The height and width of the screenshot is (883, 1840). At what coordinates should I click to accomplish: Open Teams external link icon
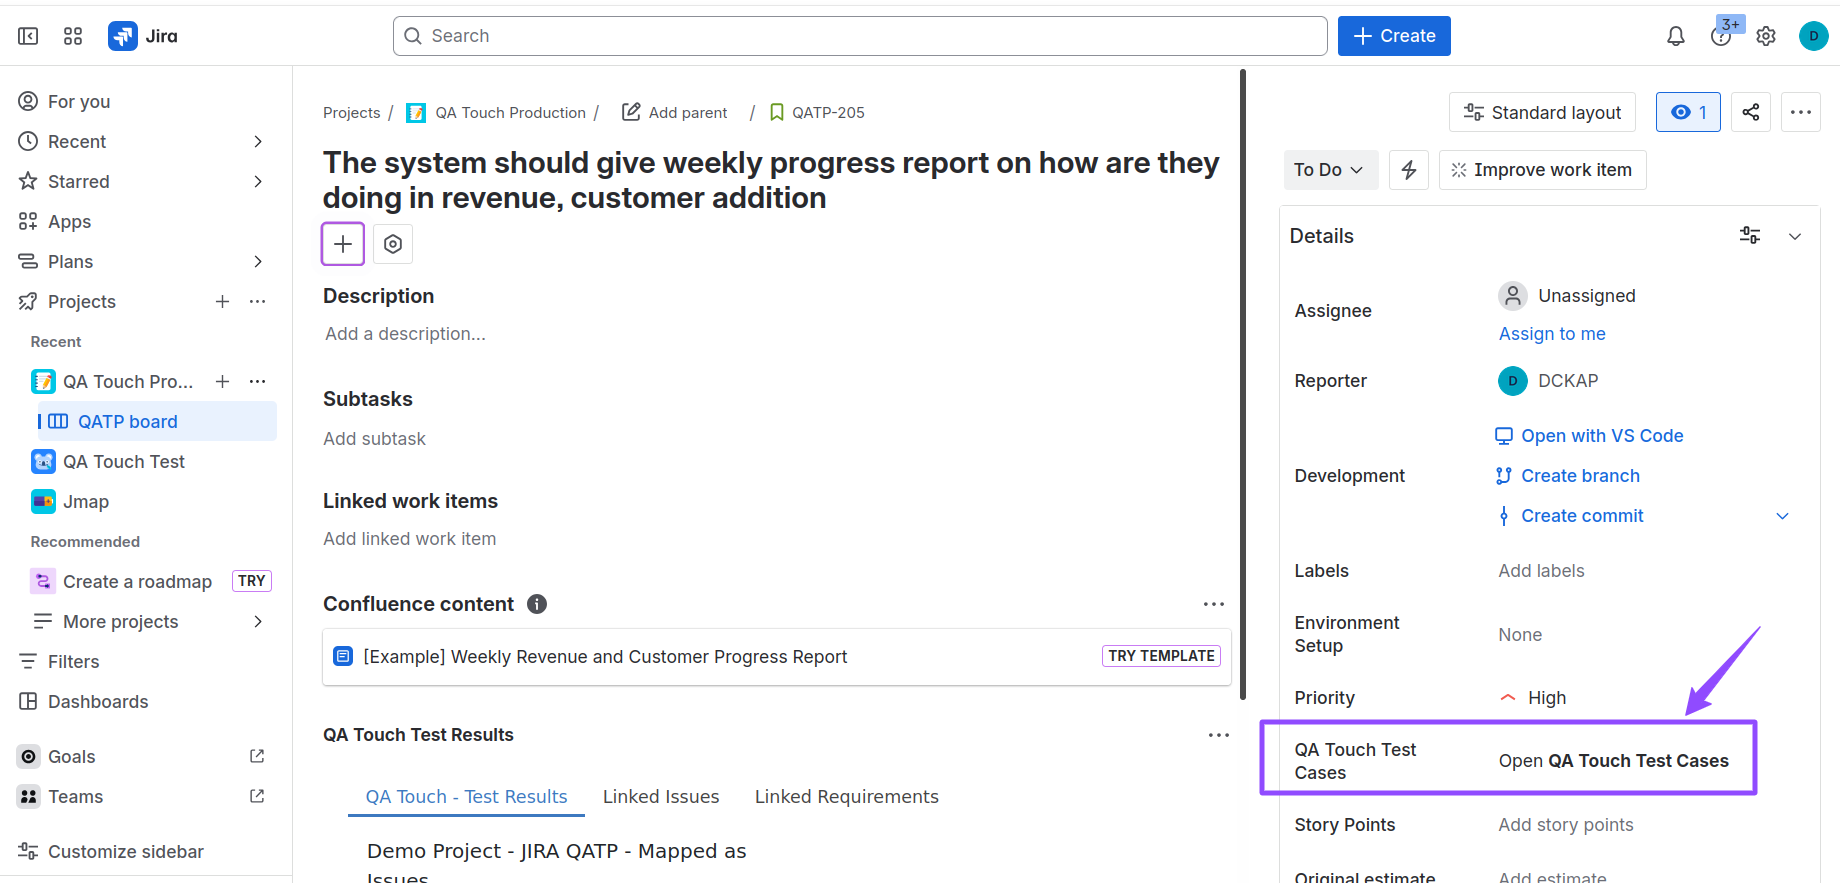point(257,796)
